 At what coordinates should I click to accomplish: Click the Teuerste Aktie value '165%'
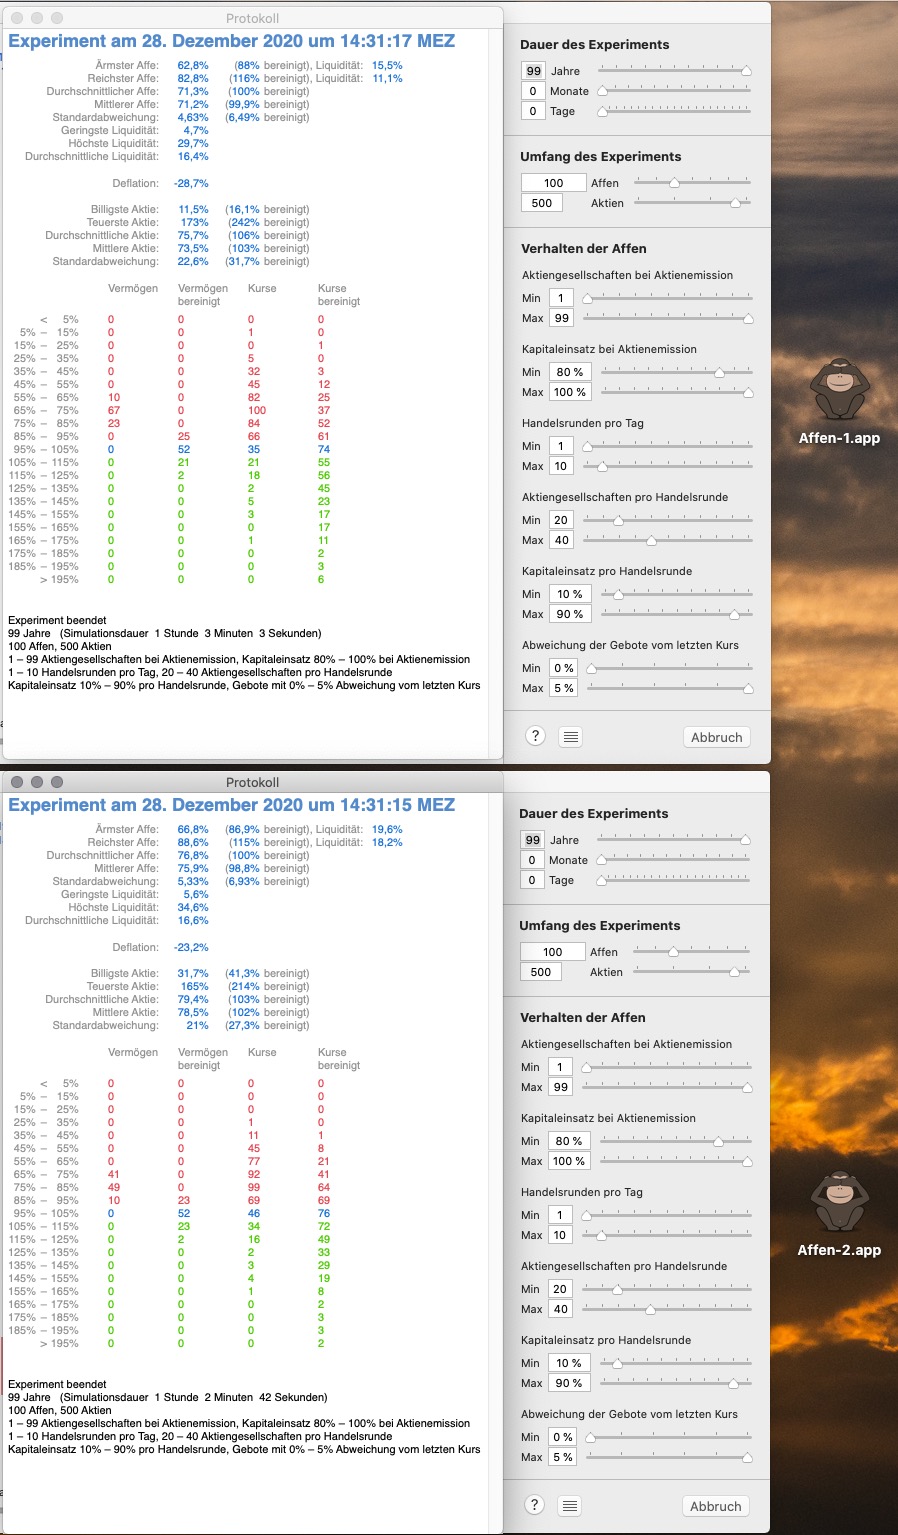click(x=195, y=987)
